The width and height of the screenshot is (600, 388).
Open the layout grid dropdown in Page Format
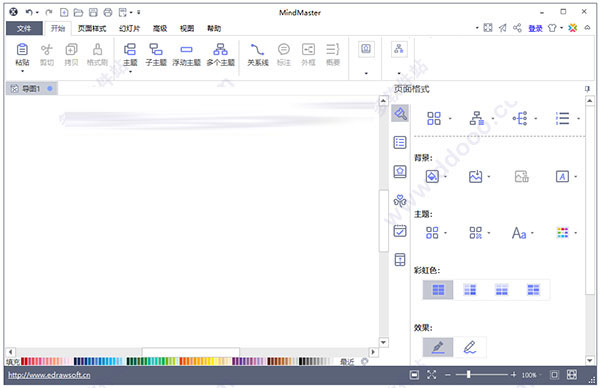coord(450,119)
